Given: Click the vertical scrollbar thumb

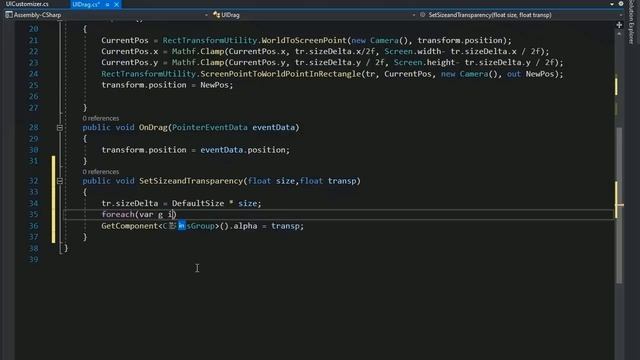Looking at the screenshot, I should point(619,205).
